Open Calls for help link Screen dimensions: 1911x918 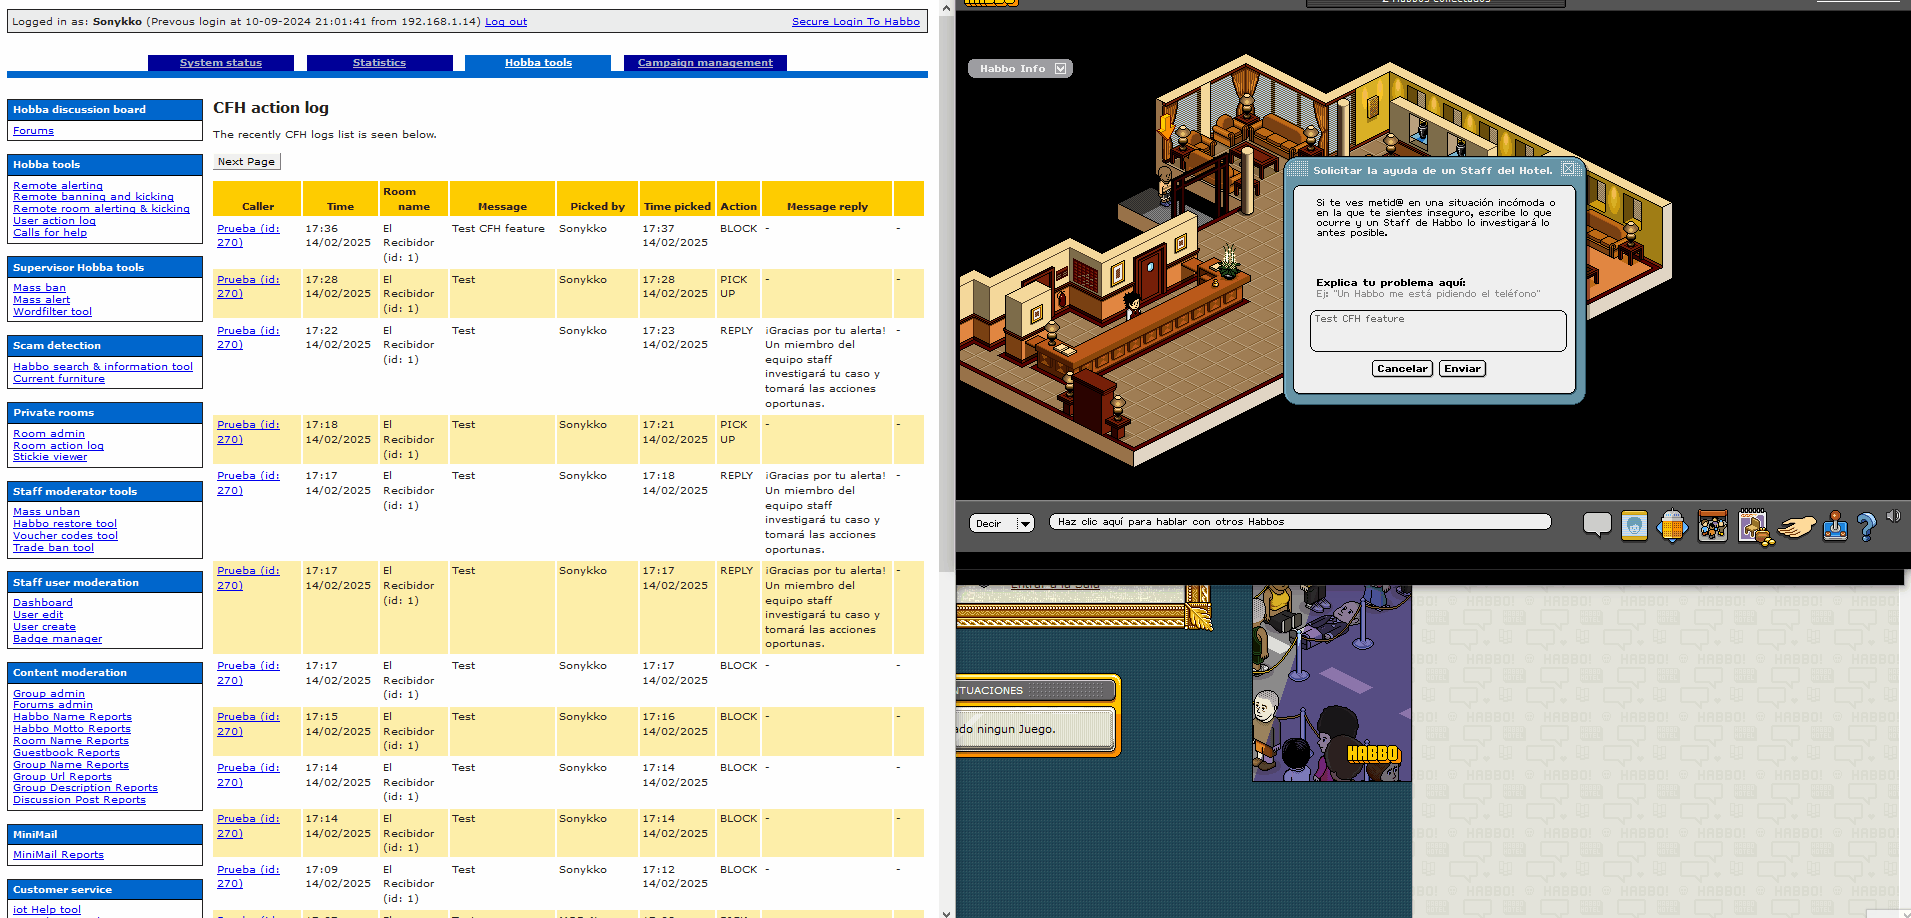(x=50, y=233)
